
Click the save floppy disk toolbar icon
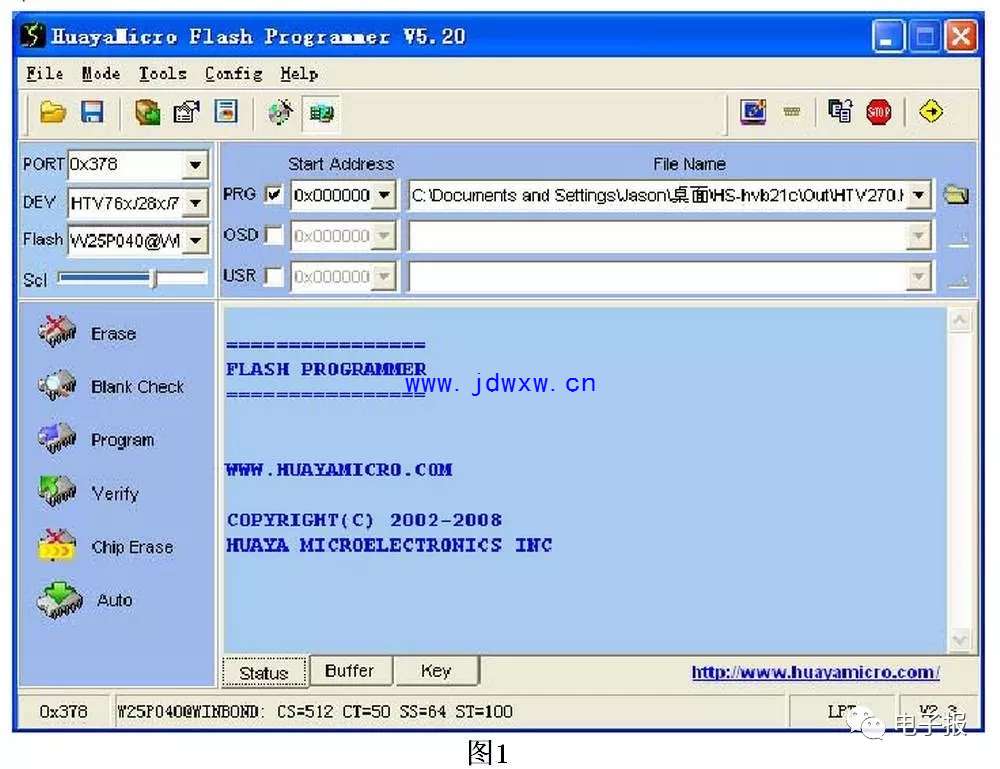[x=92, y=113]
